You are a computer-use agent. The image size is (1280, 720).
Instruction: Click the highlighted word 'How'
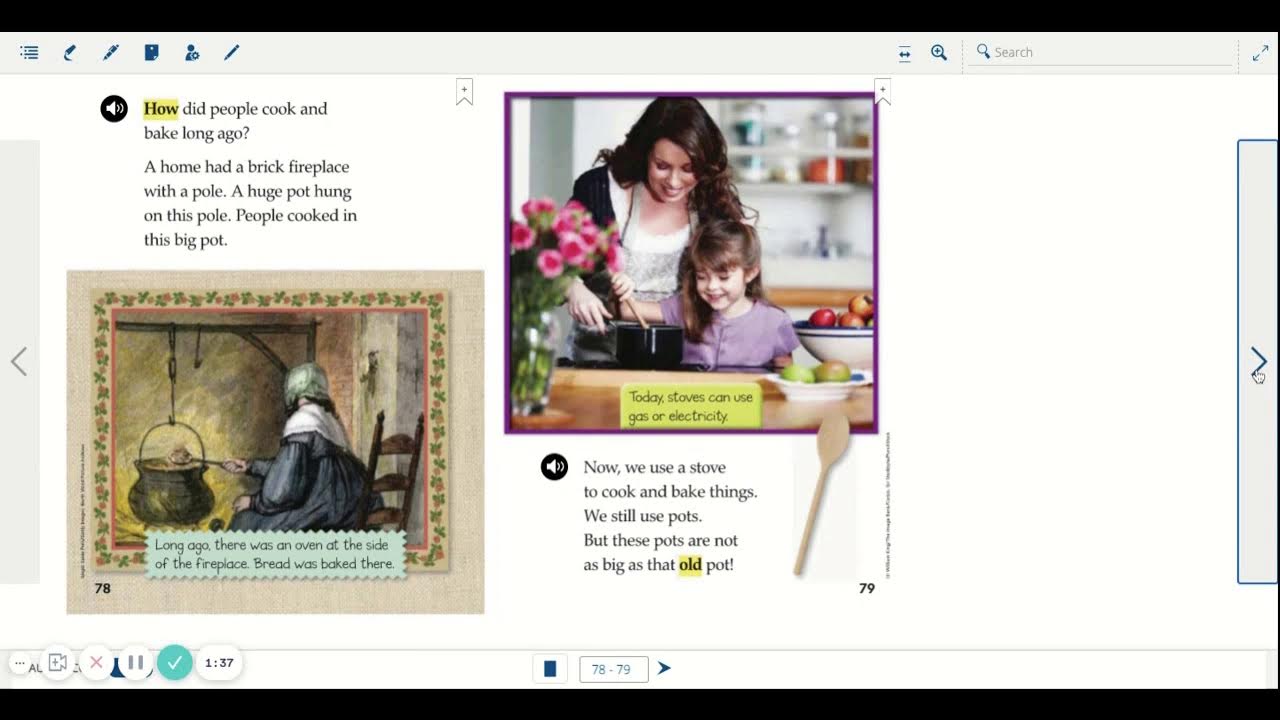[x=161, y=109]
